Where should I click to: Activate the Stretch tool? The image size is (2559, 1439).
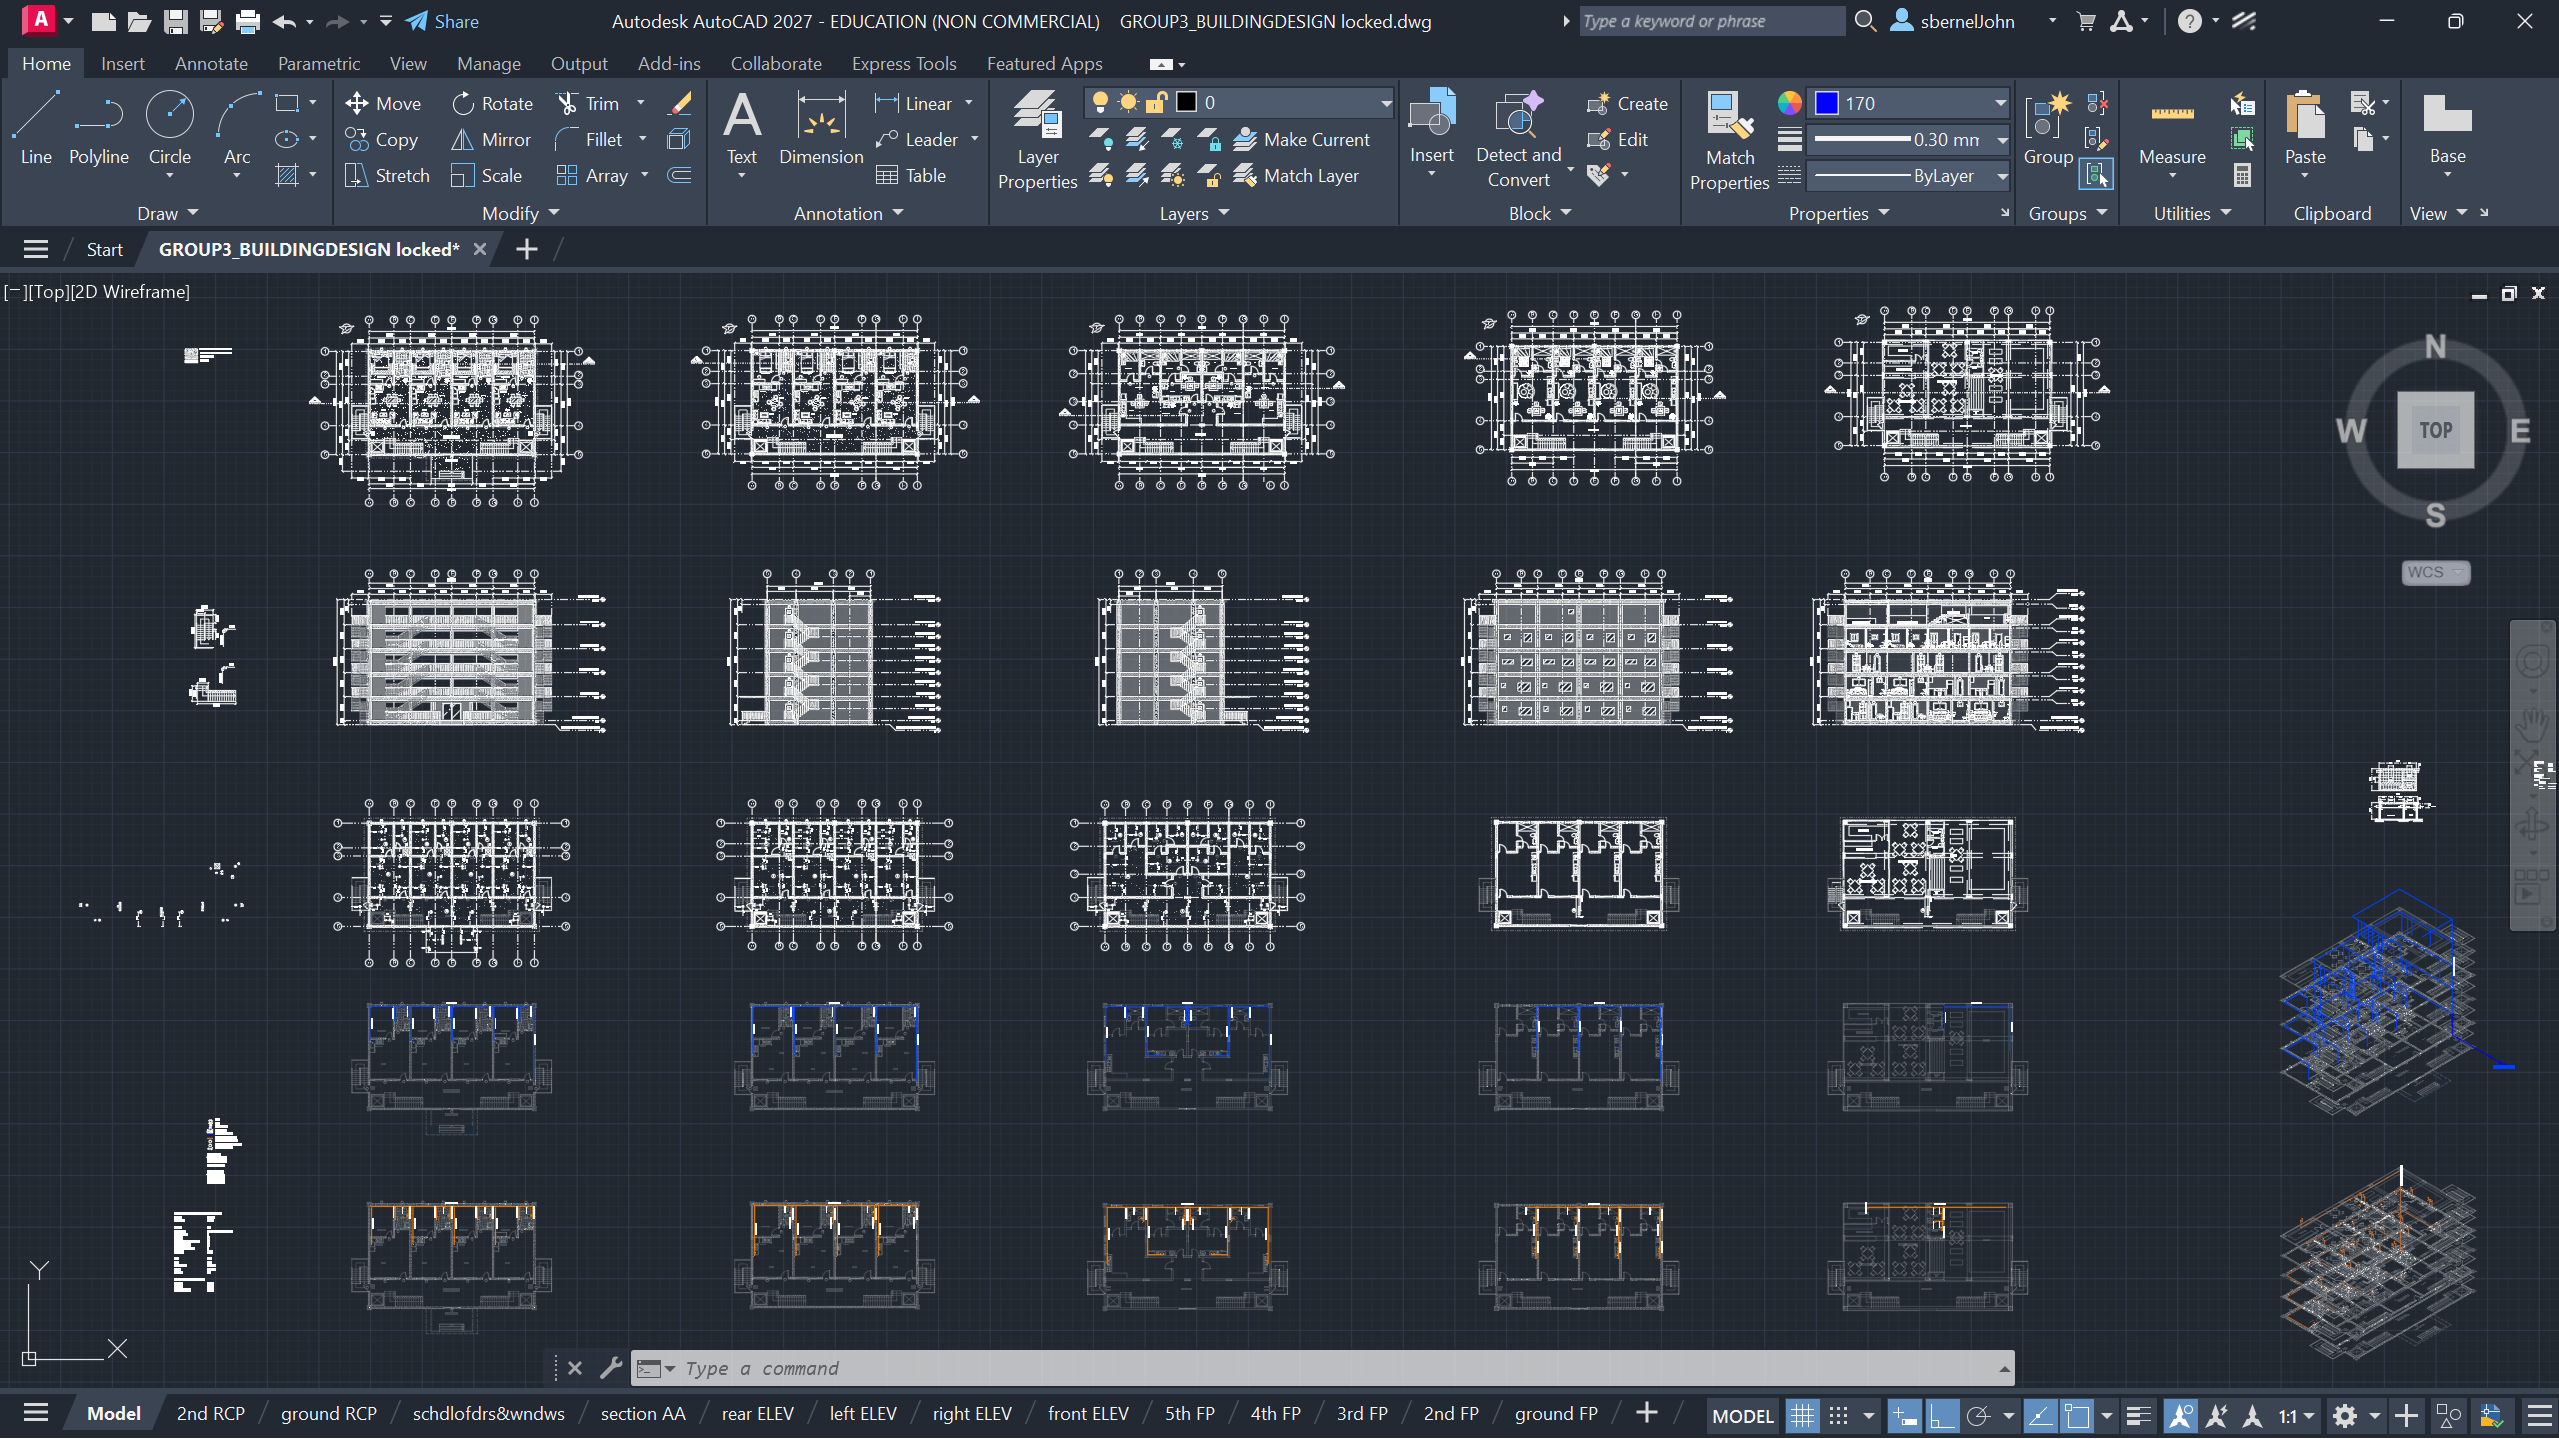387,176
